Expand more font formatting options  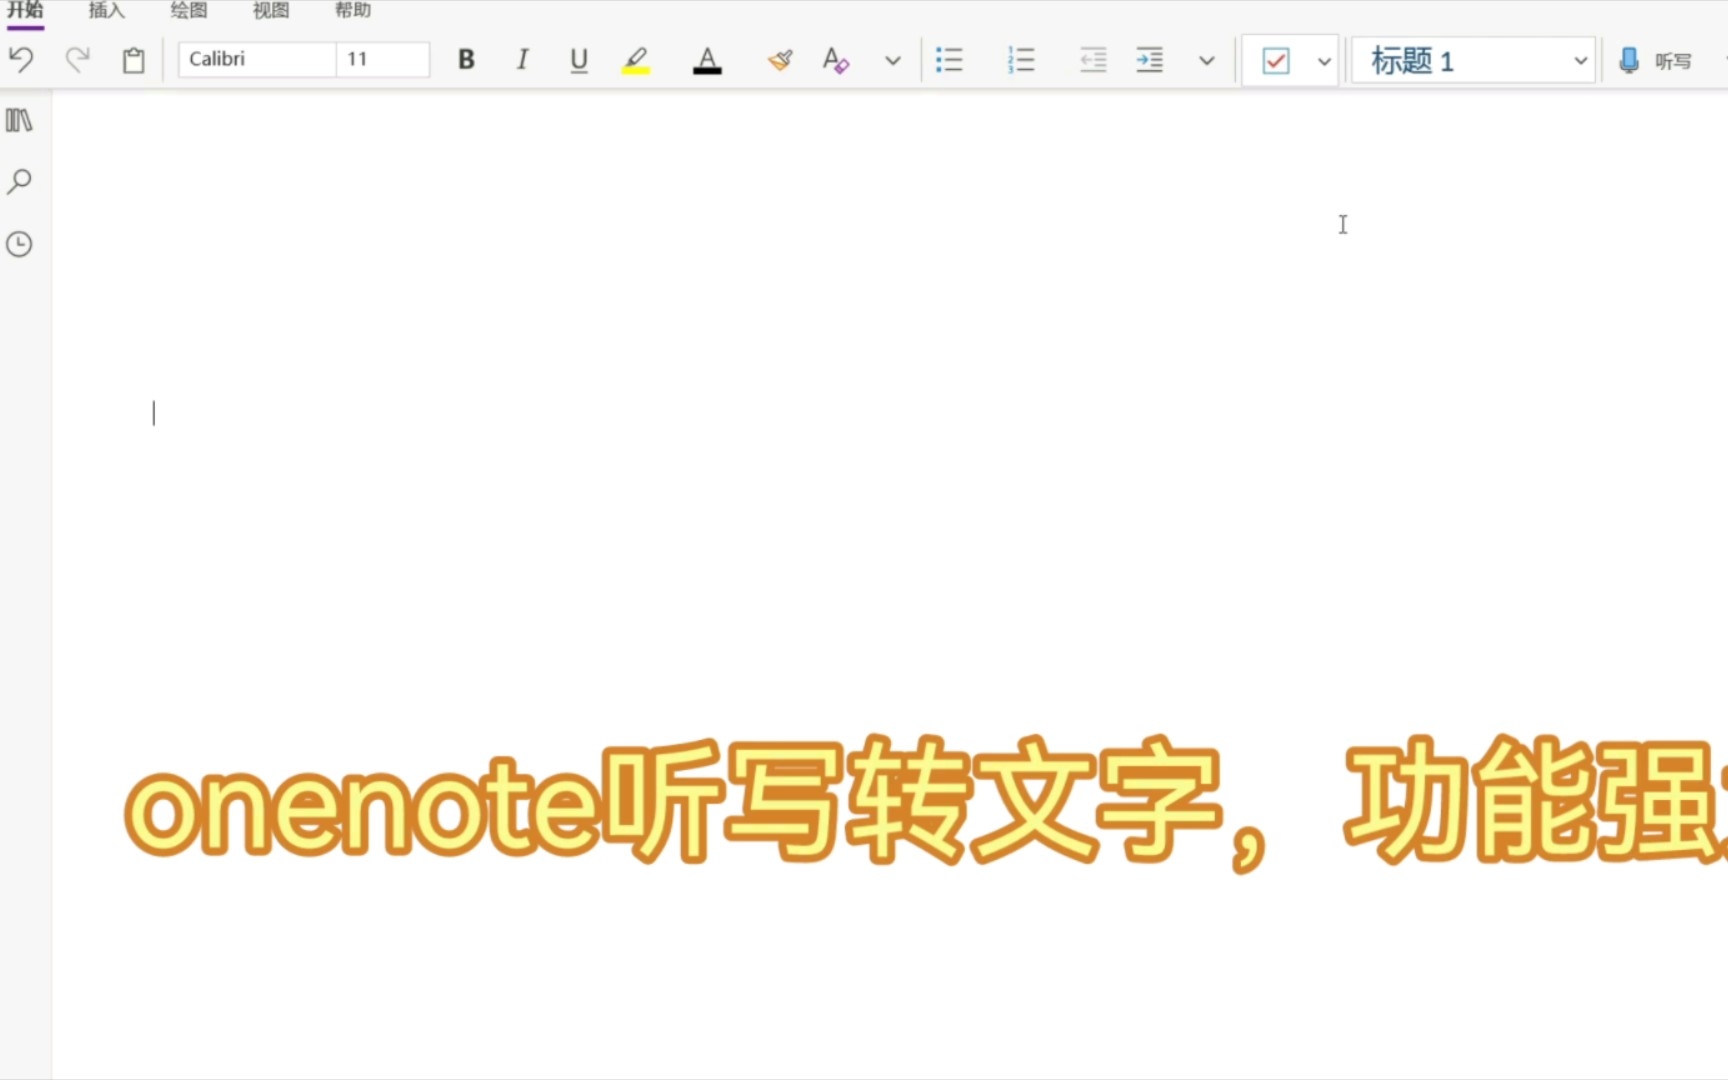[x=893, y=61]
